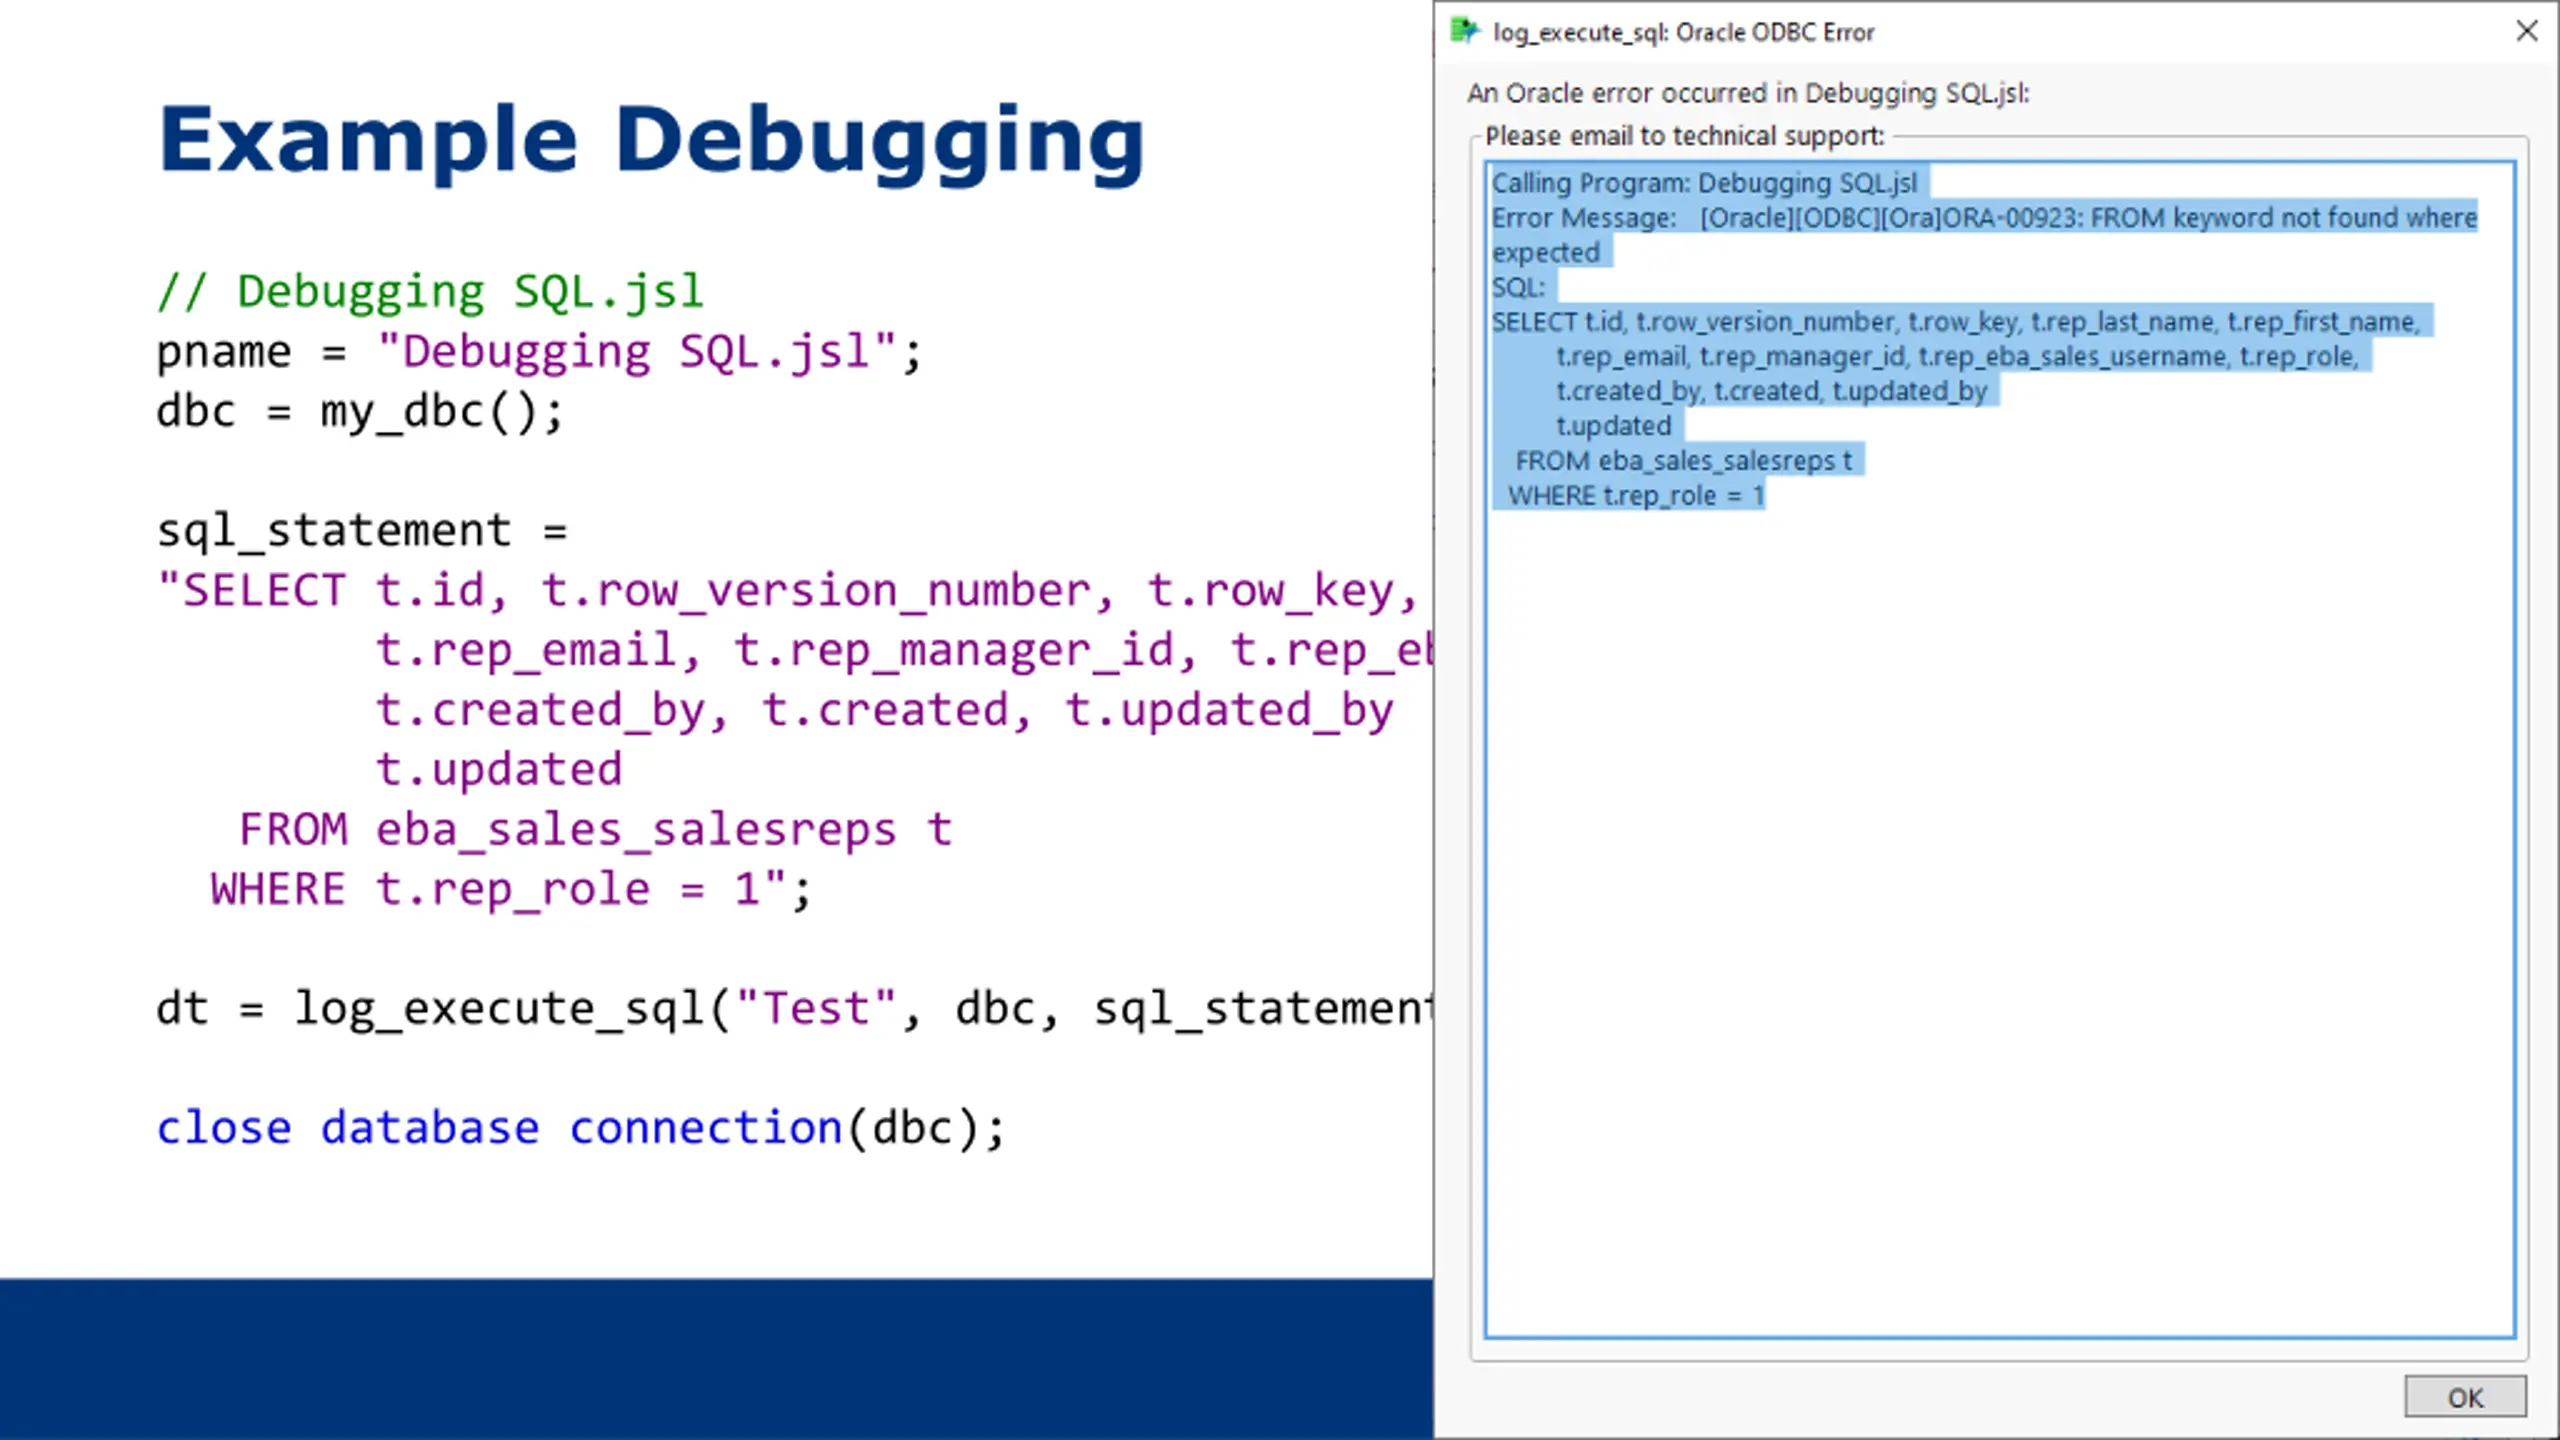2560x1440 pixels.
Task: Click 't.rep_email, t.rep_manager_id' line in dialog
Action: (1958, 357)
